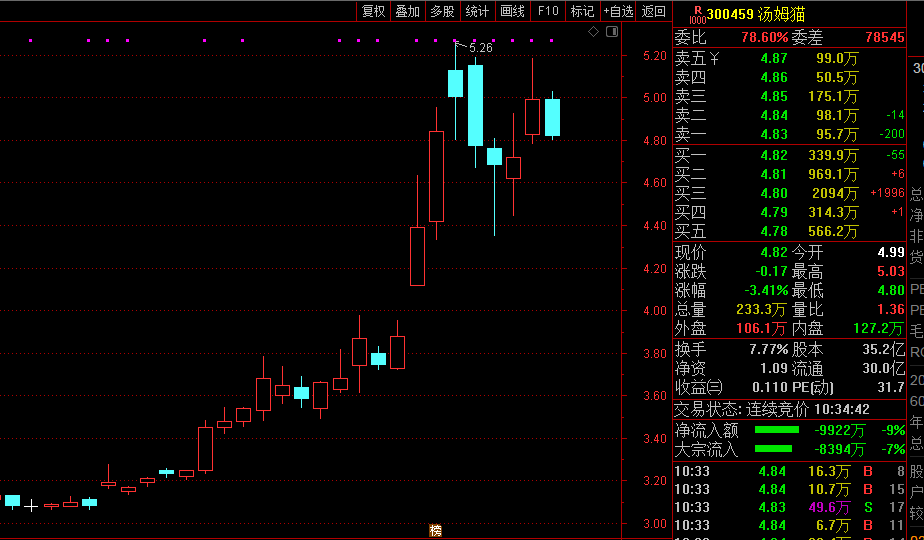Click the ¥ symbol next to 卖五
Image resolution: width=924 pixels, height=540 pixels.
714,58
